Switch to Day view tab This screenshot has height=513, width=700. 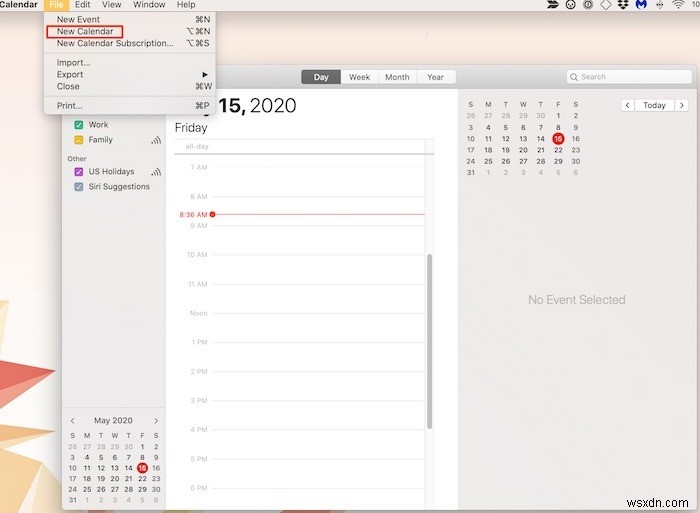321,77
